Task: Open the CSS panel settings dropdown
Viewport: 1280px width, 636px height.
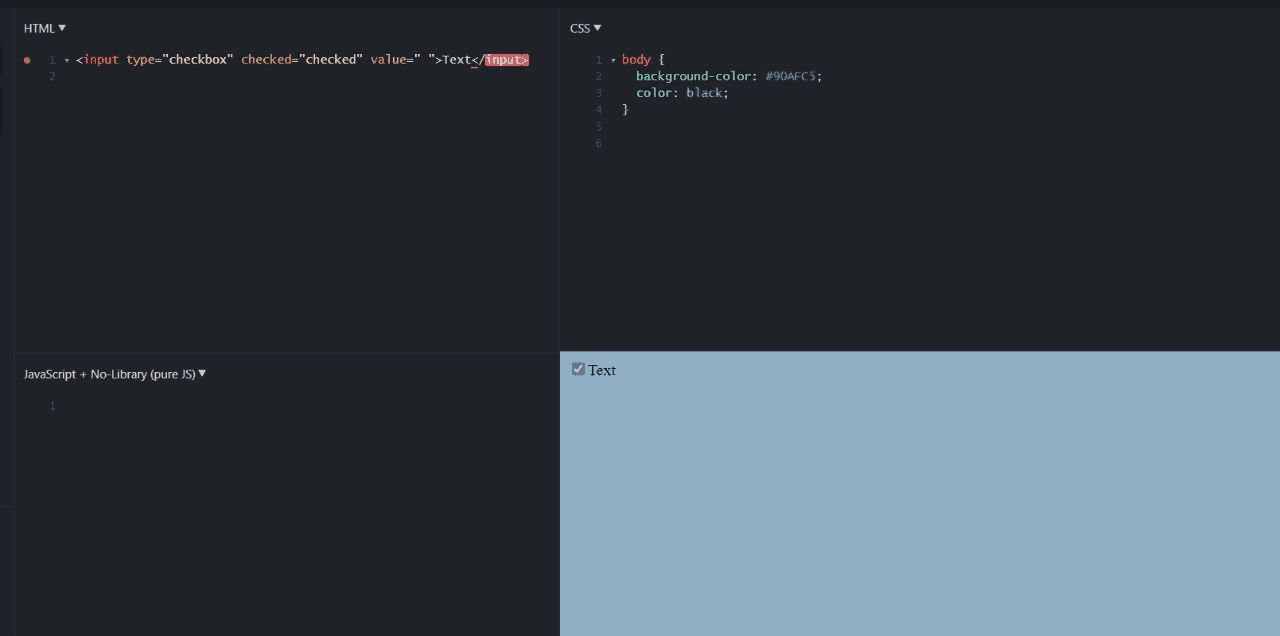Action: (586, 28)
